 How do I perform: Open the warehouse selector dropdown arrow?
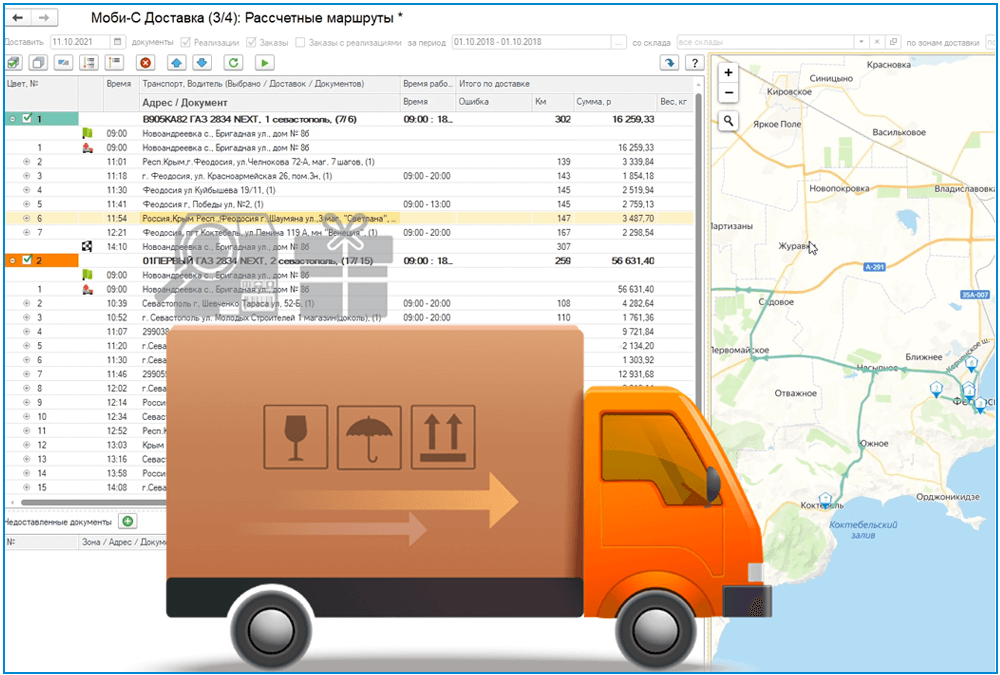pos(863,42)
